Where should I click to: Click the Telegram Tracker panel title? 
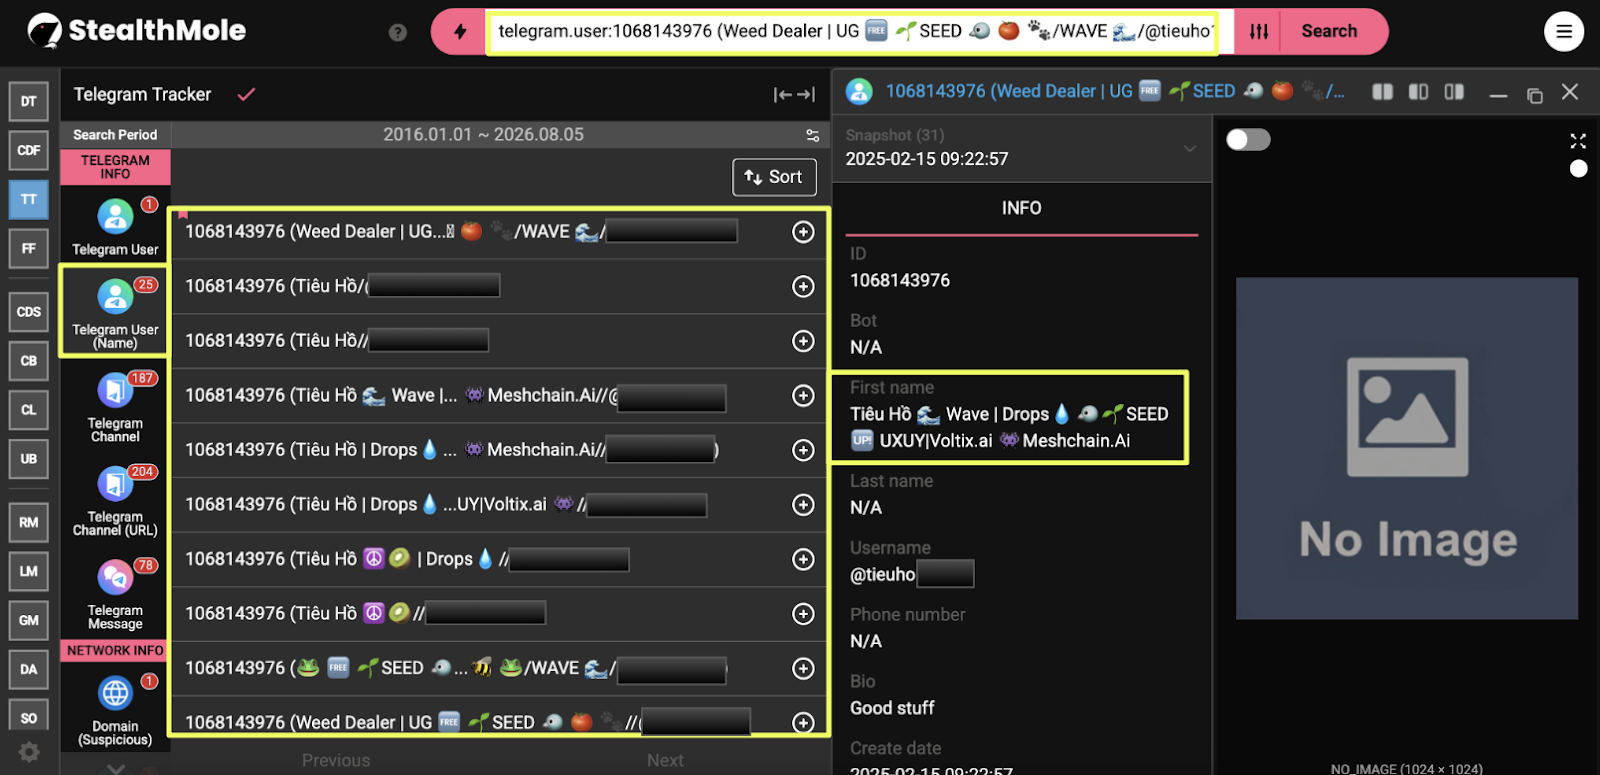point(142,95)
